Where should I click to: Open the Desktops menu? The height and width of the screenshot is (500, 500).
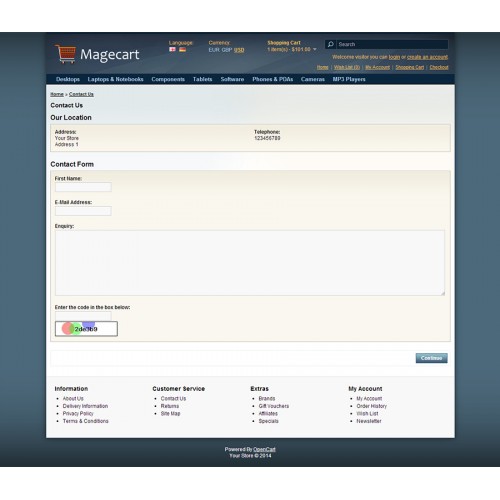[68, 79]
